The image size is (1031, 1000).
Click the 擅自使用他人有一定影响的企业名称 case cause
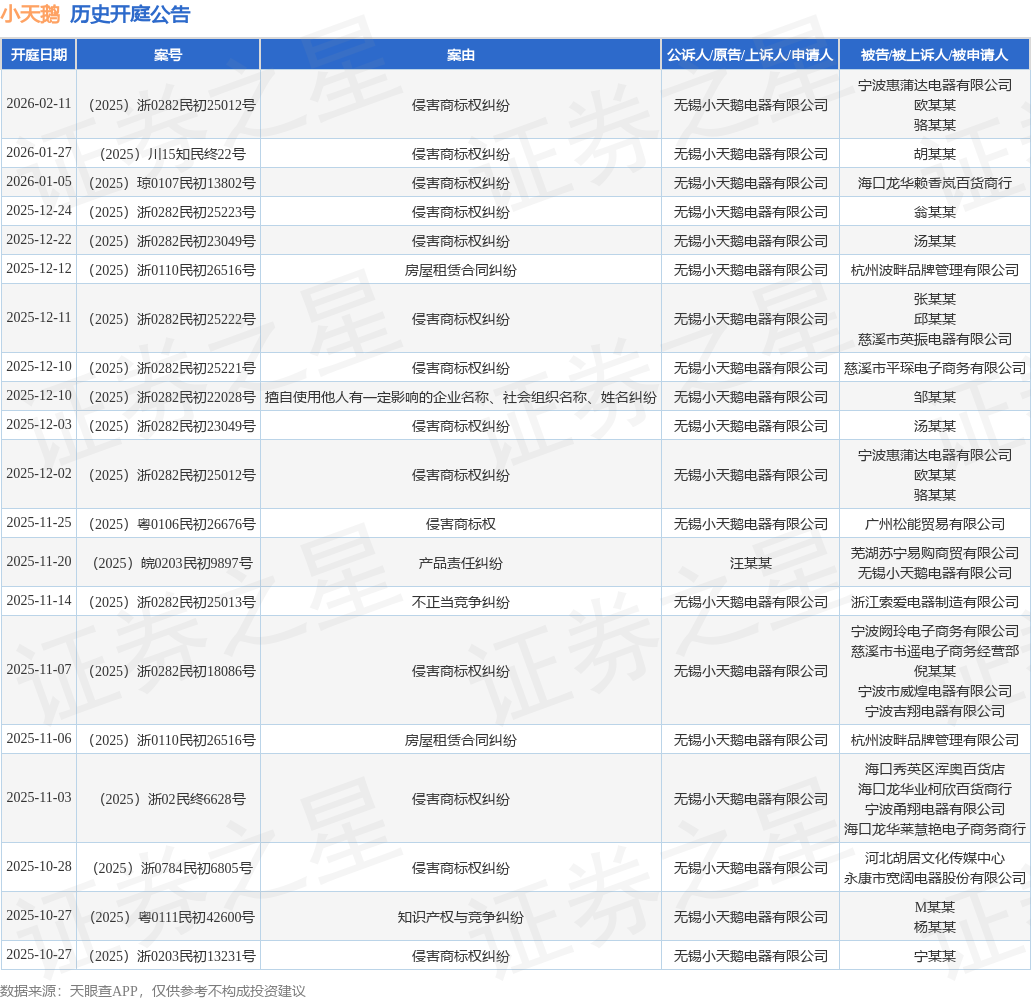click(x=460, y=396)
